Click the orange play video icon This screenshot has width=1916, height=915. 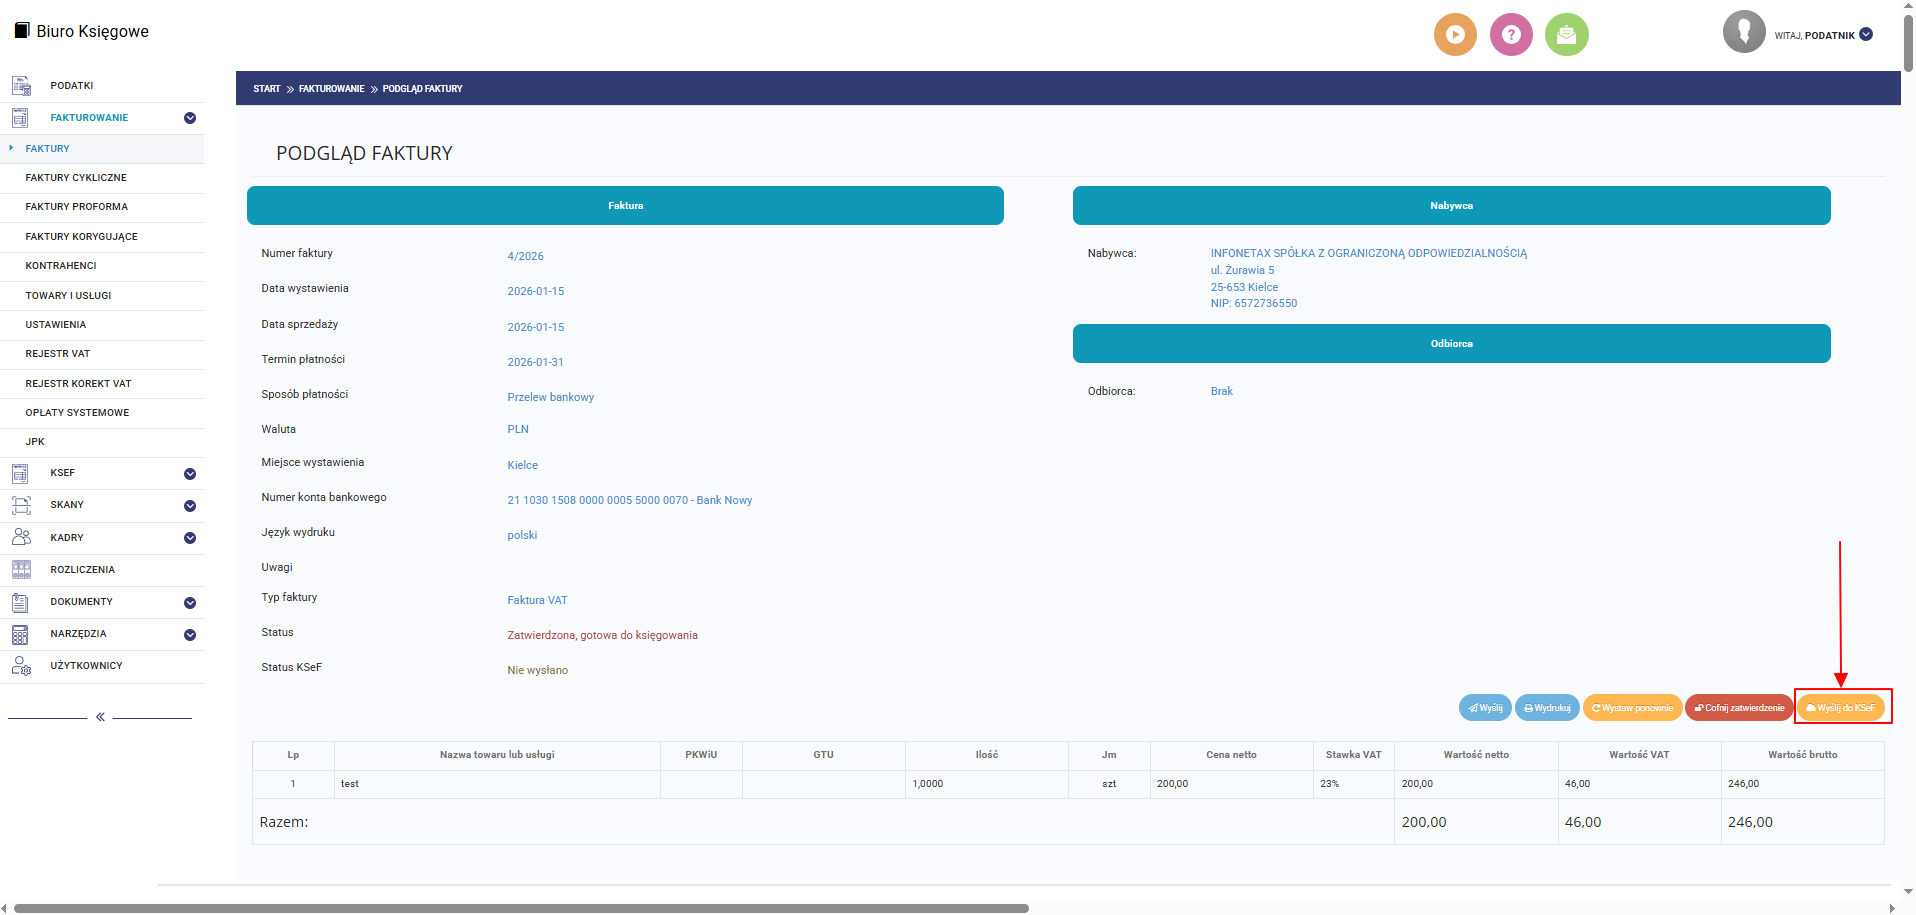1455,35
